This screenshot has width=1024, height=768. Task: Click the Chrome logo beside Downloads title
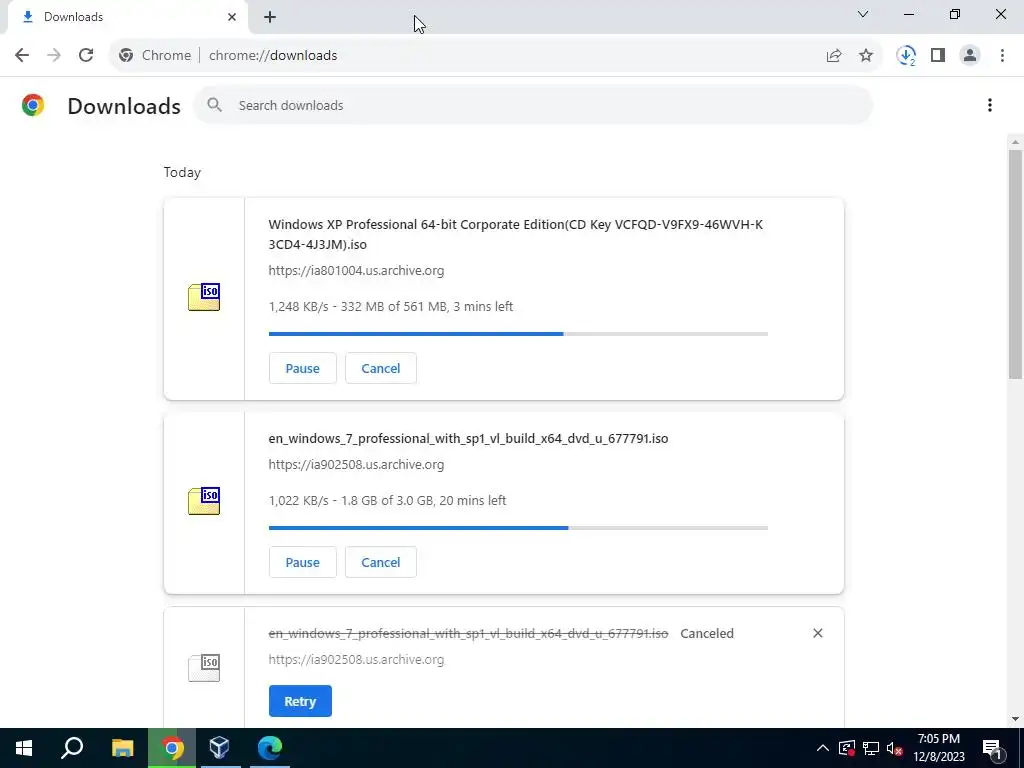(33, 105)
